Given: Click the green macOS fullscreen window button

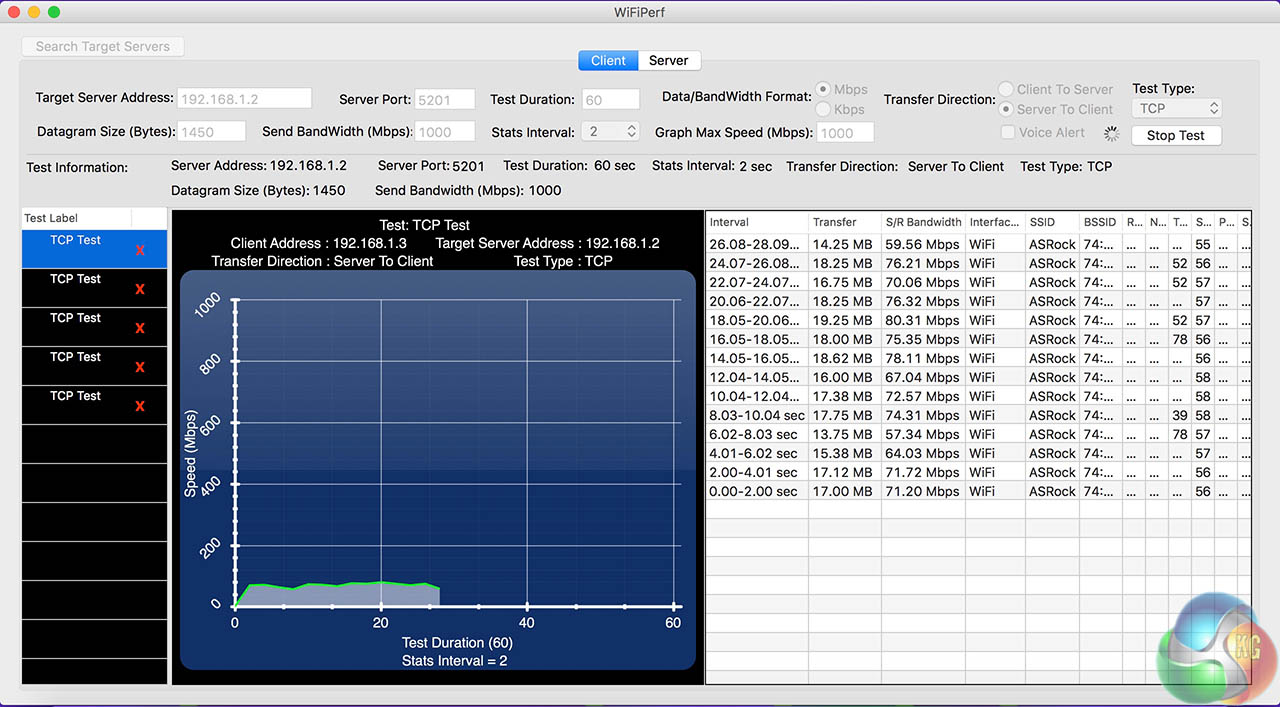Looking at the screenshot, I should point(54,12).
